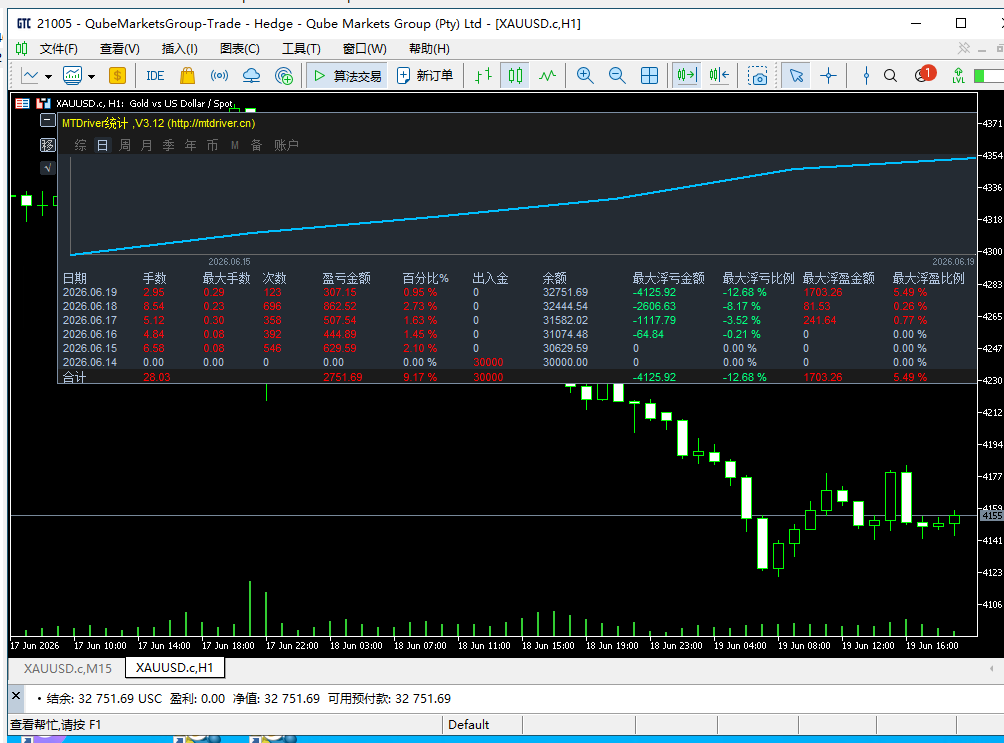The height and width of the screenshot is (743, 1004).
Task: Switch to the XAUUSD.c,M15 chart tab
Action: click(x=68, y=668)
